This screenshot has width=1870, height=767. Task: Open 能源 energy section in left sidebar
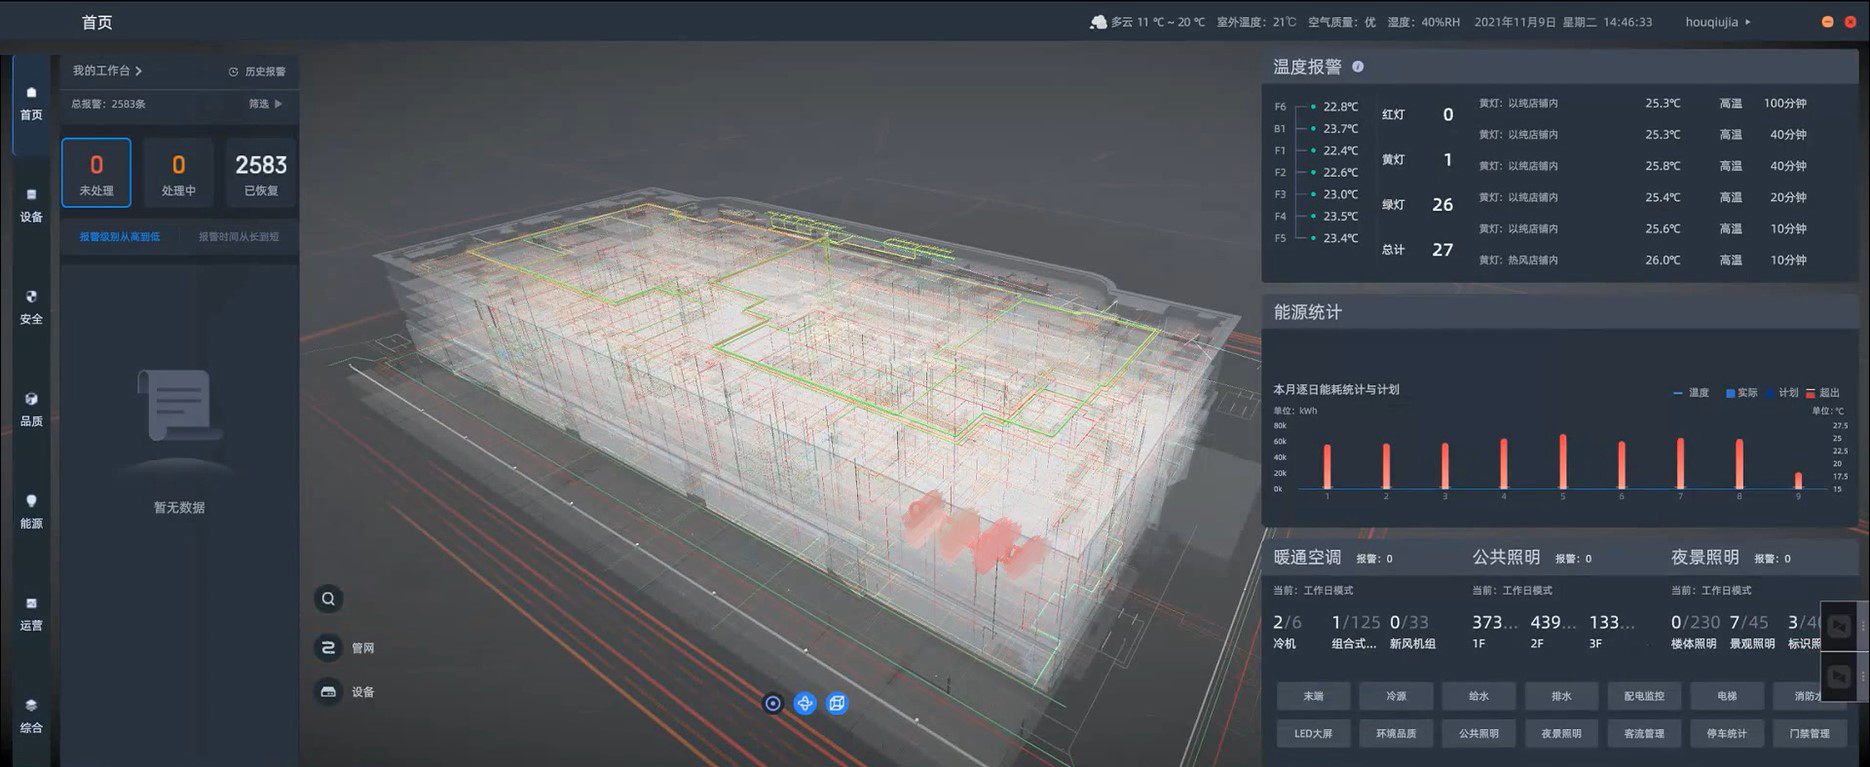[x=31, y=511]
